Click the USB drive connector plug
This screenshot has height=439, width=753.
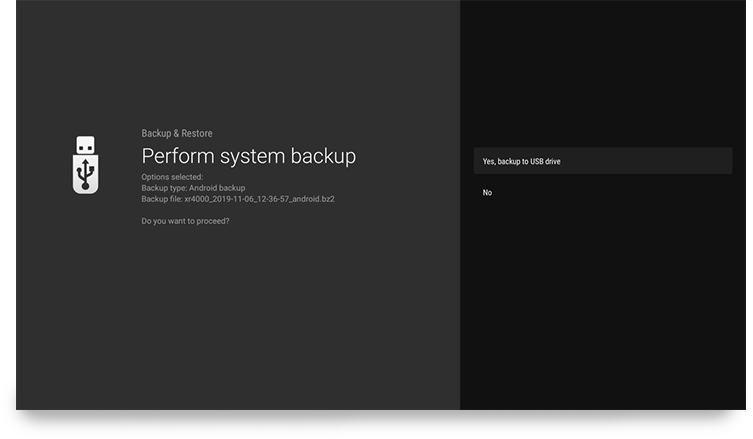point(85,145)
